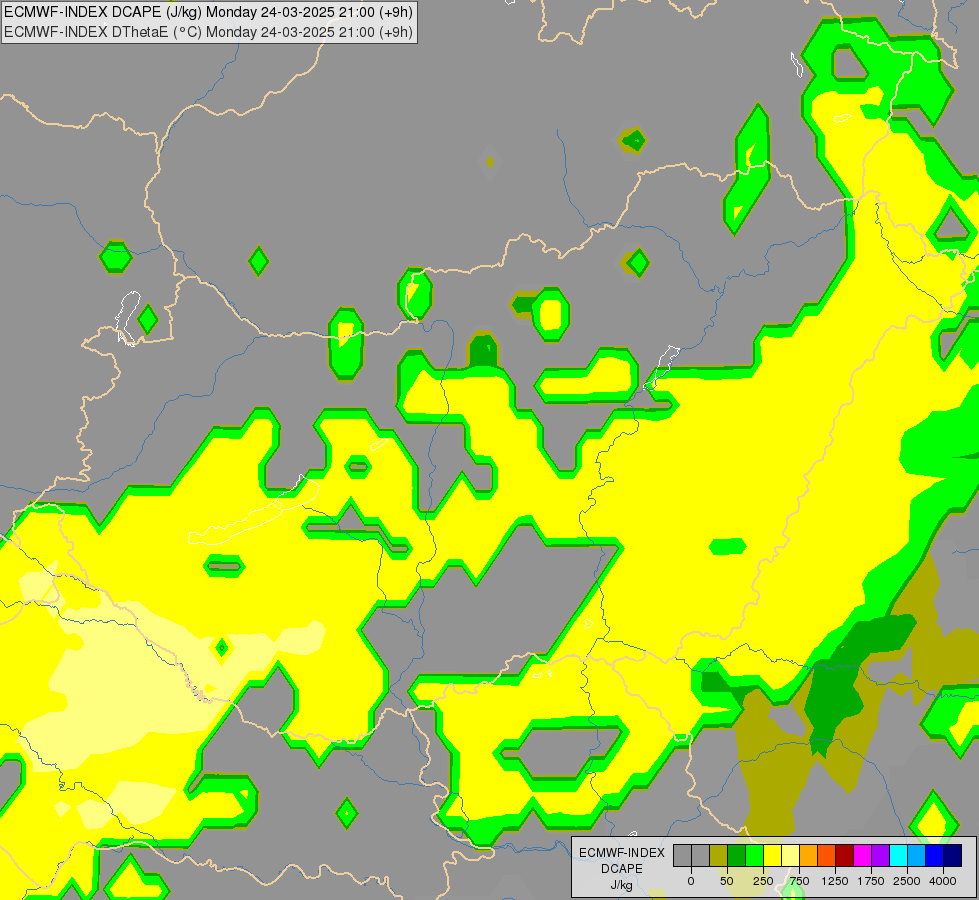Image resolution: width=979 pixels, height=900 pixels.
Task: Click the title line 'ECMWF-INDEX DCAPE (J/kg)'
Action: [x=103, y=12]
